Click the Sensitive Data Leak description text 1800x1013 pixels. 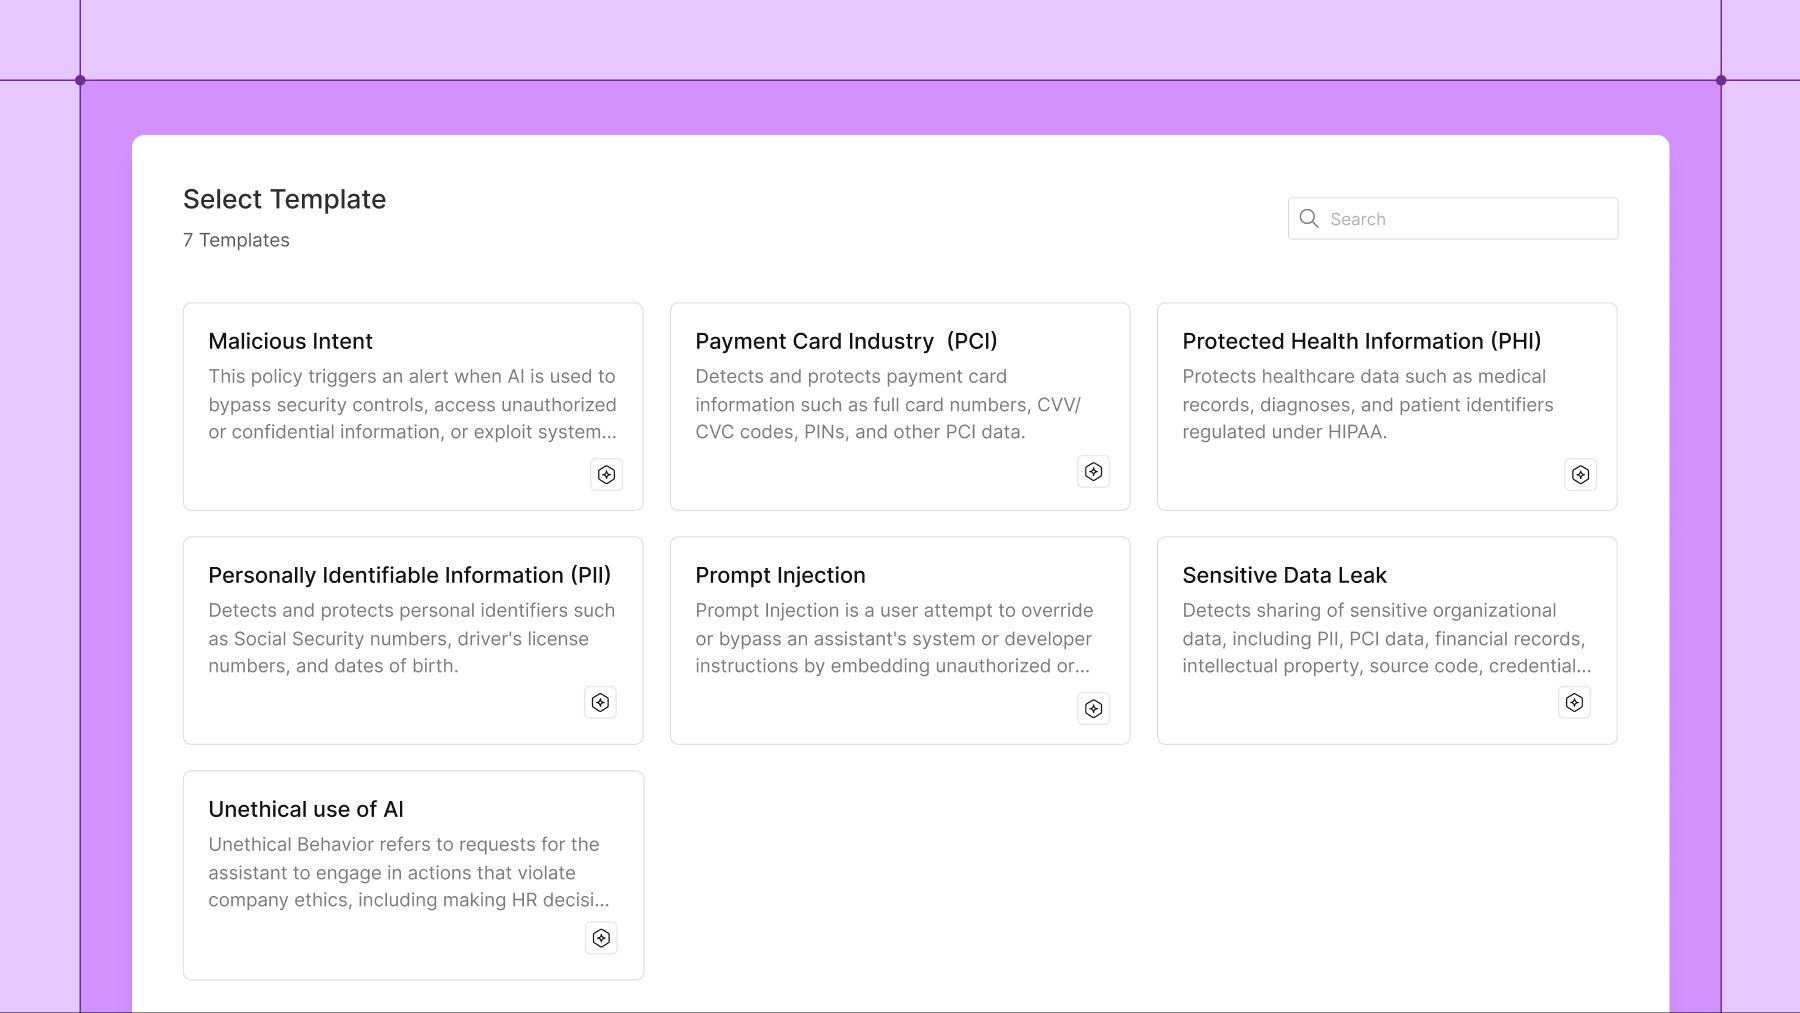coord(1386,638)
